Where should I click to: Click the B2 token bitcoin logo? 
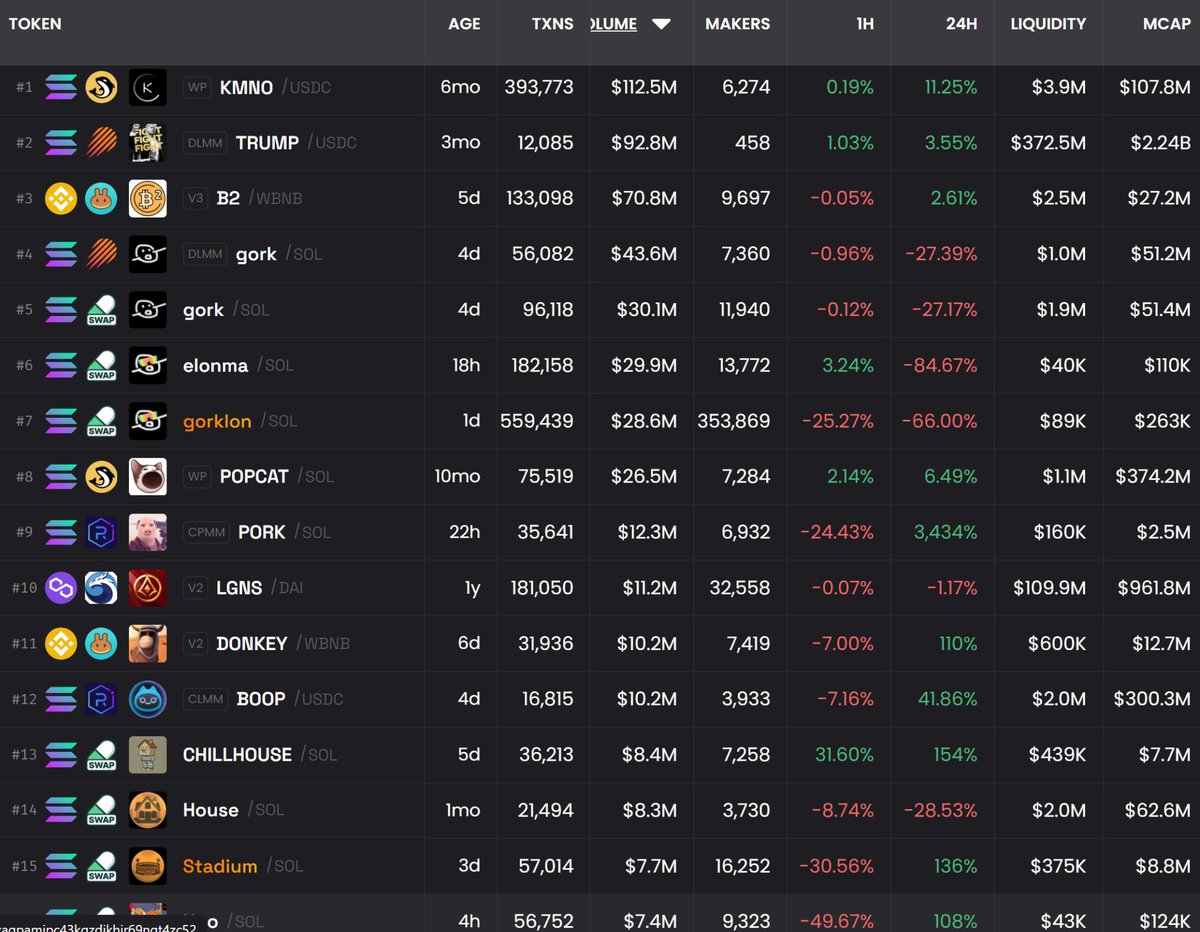coord(147,199)
